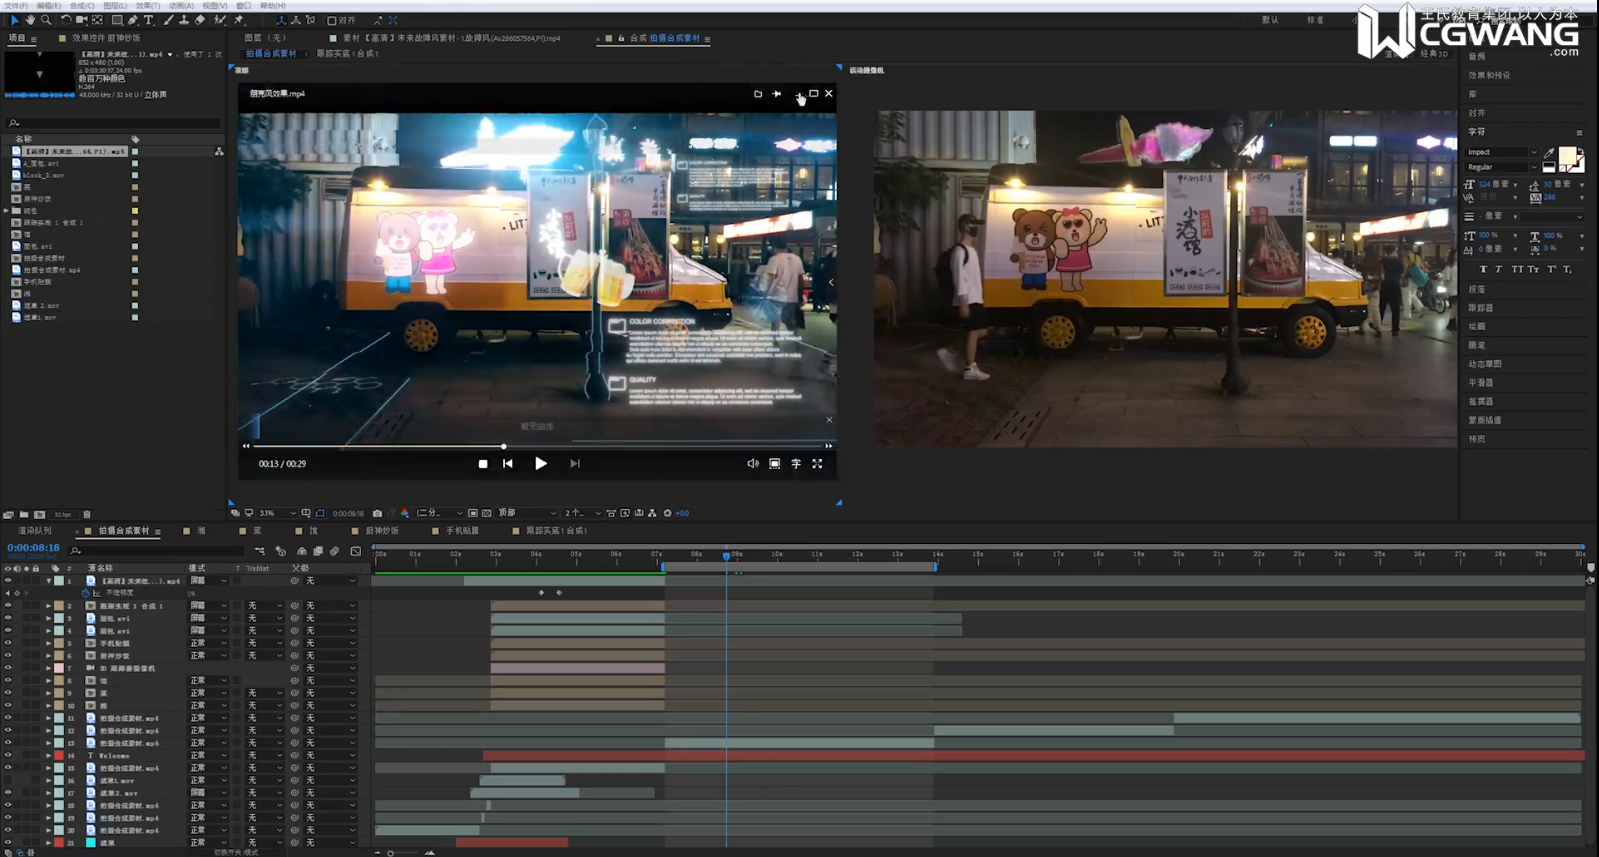The width and height of the screenshot is (1599, 857).
Task: Switch to 手机贴膜 timeline tab
Action: 462,531
